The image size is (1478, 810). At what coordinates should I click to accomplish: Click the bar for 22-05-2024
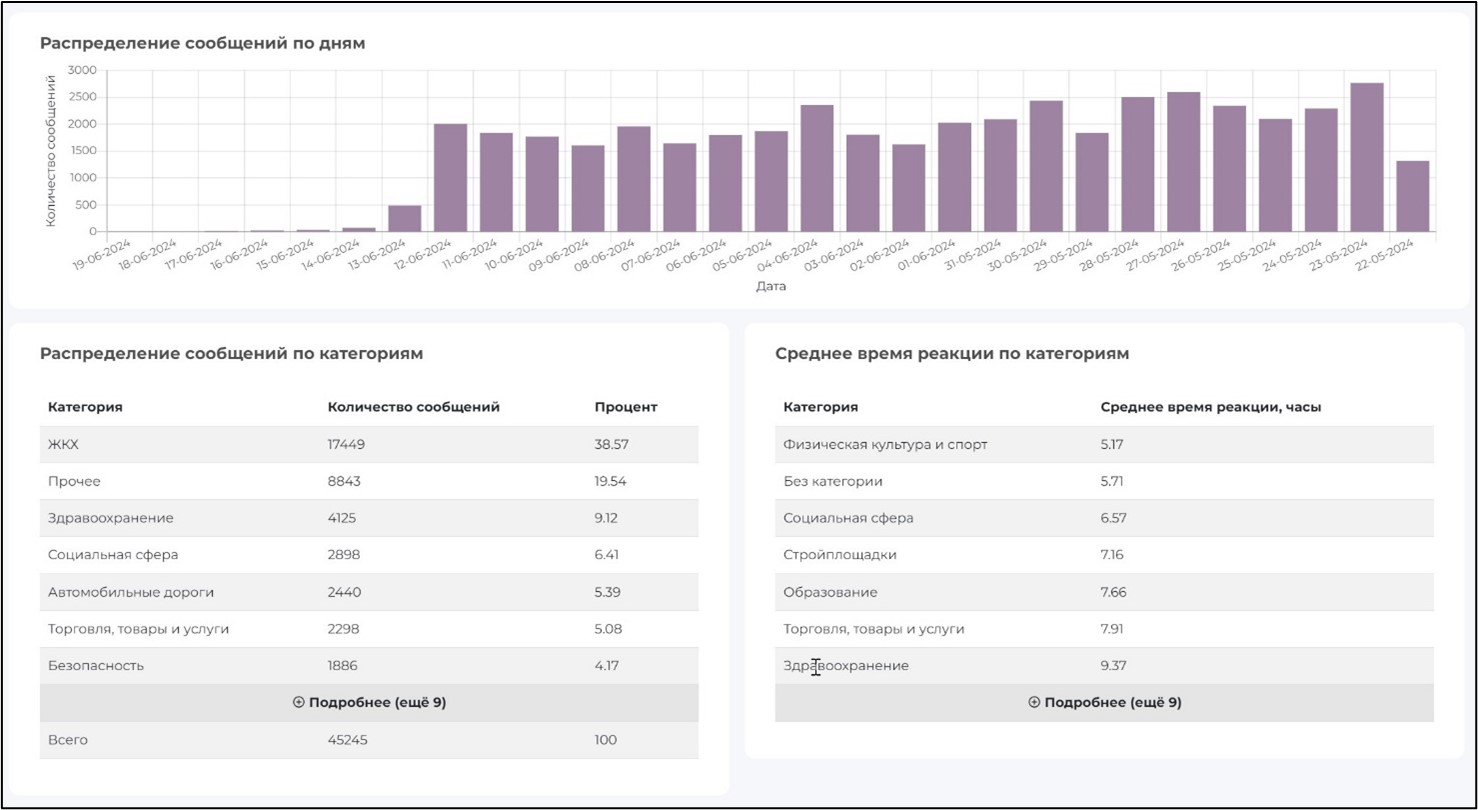click(x=1413, y=195)
